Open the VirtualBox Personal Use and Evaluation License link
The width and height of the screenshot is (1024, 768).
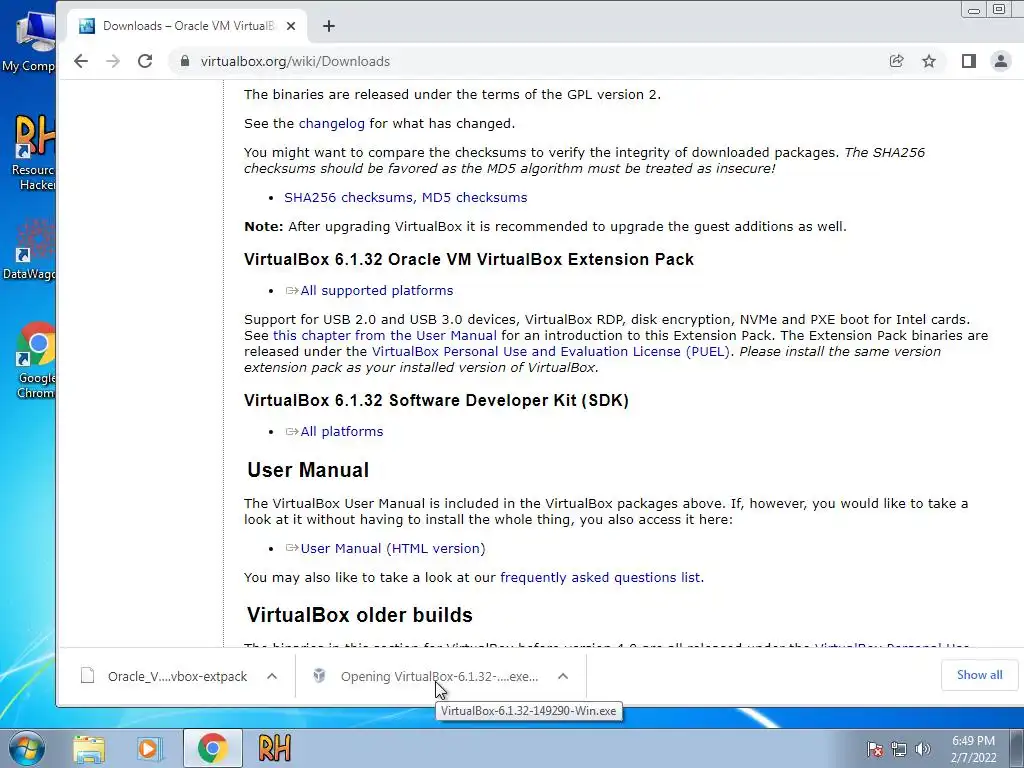coord(550,351)
